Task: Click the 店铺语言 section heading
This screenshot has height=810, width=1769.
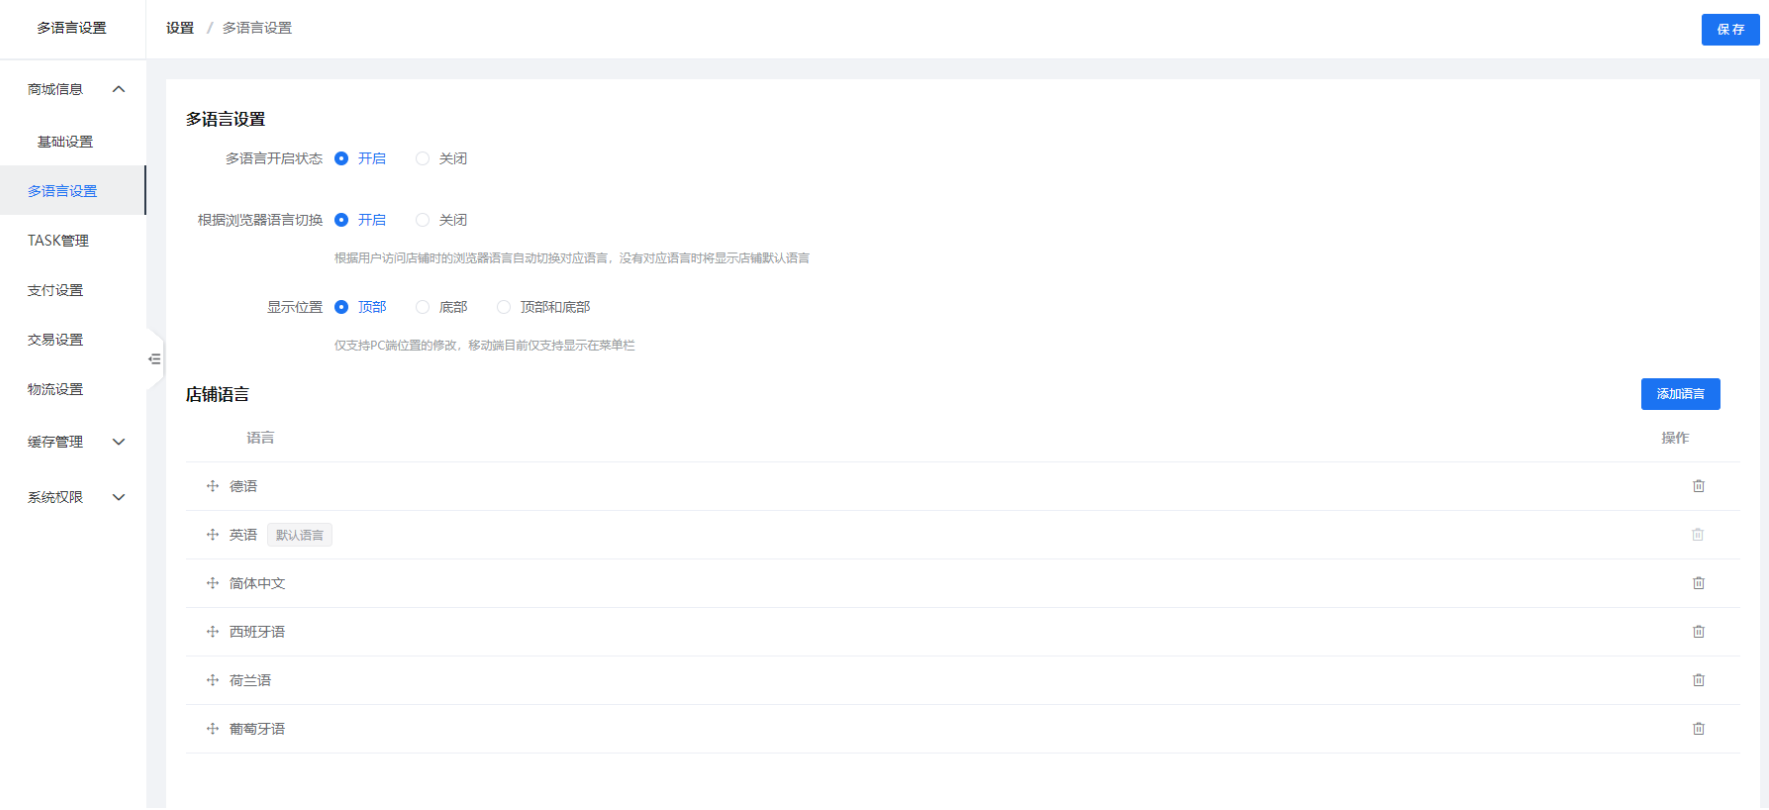Action: tap(217, 395)
